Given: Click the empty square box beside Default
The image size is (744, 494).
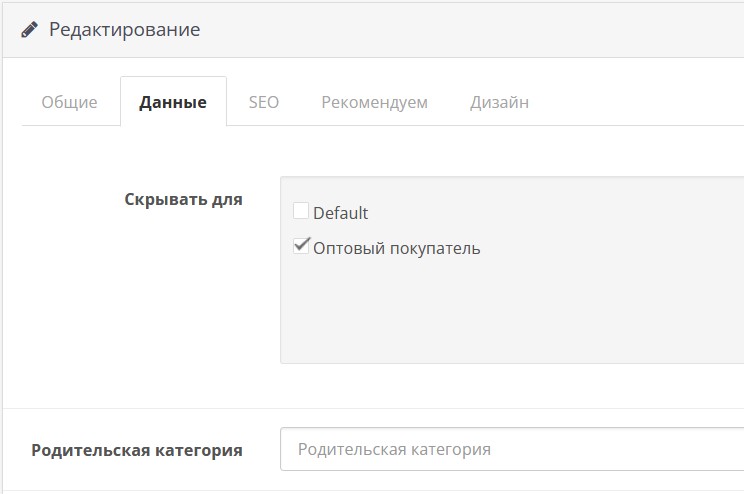Looking at the screenshot, I should [301, 211].
